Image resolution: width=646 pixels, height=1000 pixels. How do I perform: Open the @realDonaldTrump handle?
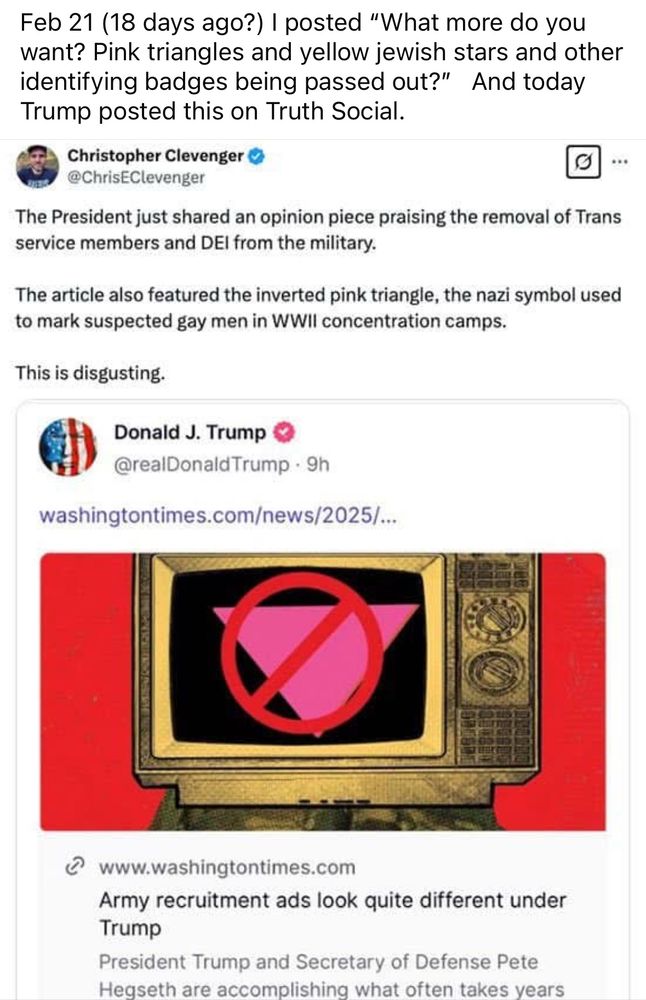coord(202,465)
